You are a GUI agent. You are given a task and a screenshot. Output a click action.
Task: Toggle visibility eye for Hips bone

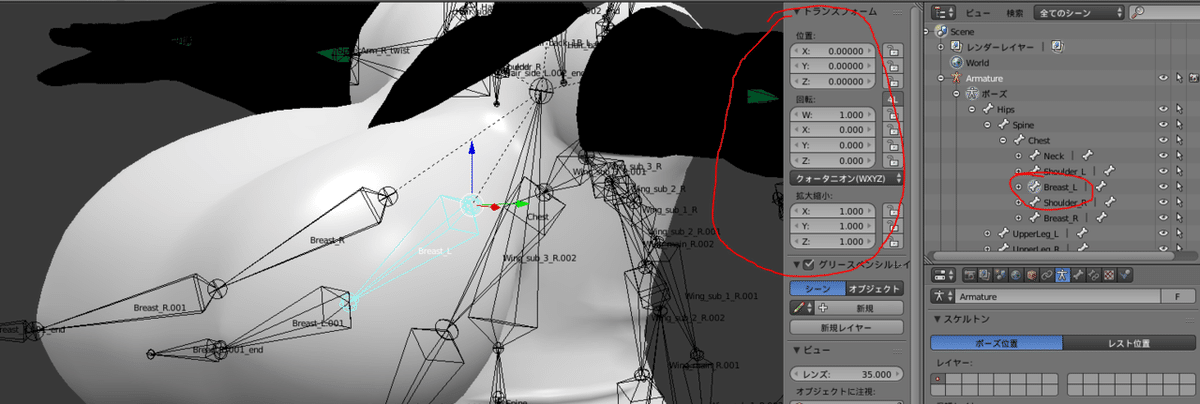click(1163, 109)
